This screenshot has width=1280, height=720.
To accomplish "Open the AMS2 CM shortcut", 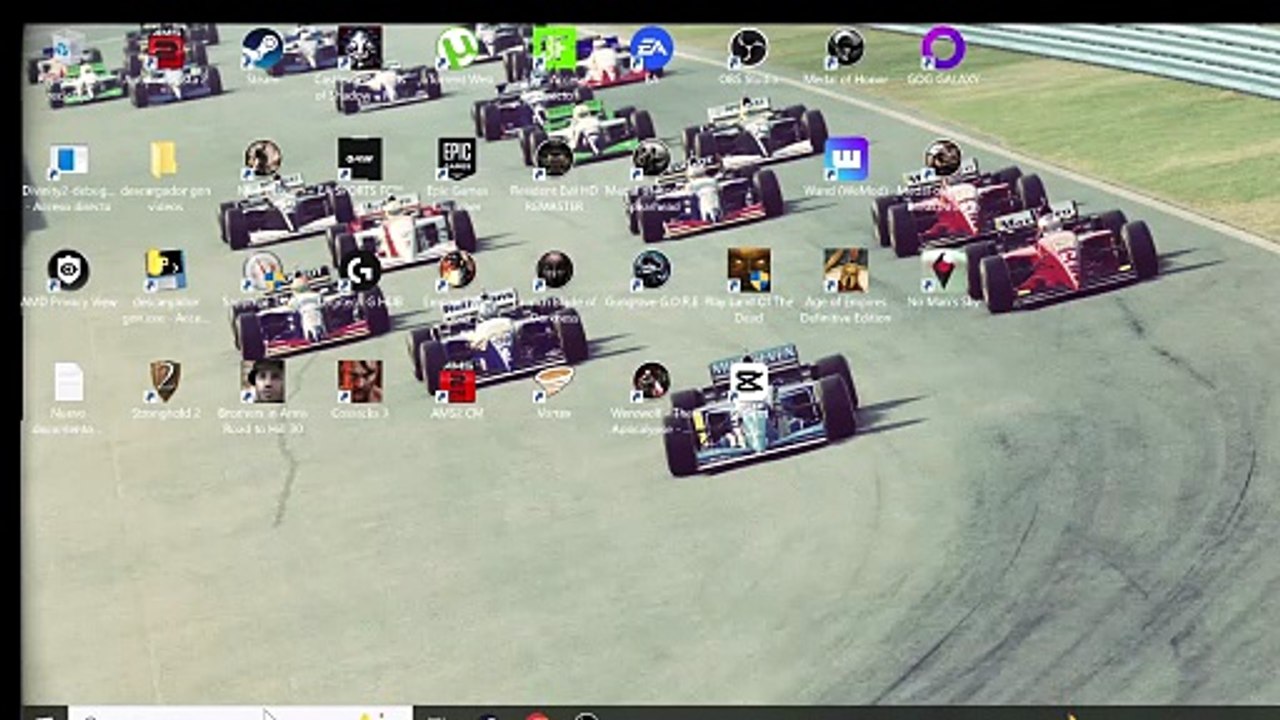I will (x=456, y=383).
